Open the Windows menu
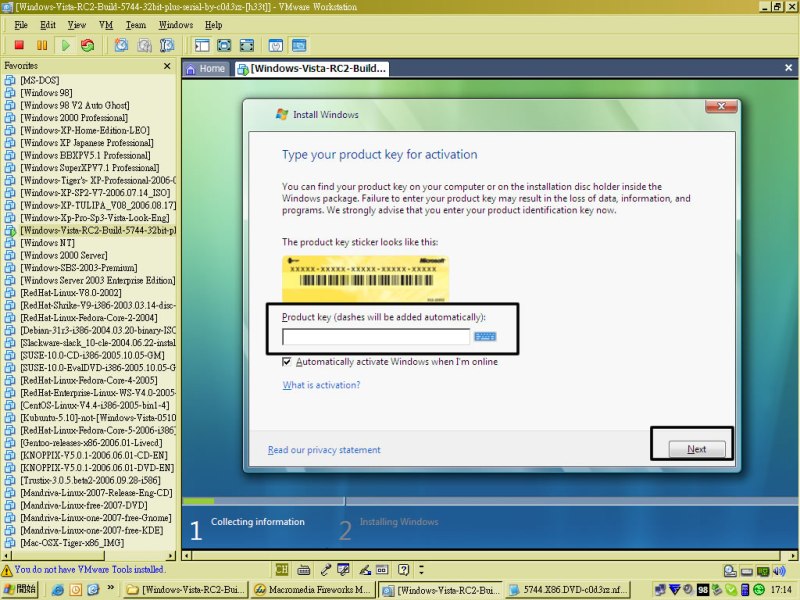The height and width of the screenshot is (600, 800). click(x=176, y=25)
